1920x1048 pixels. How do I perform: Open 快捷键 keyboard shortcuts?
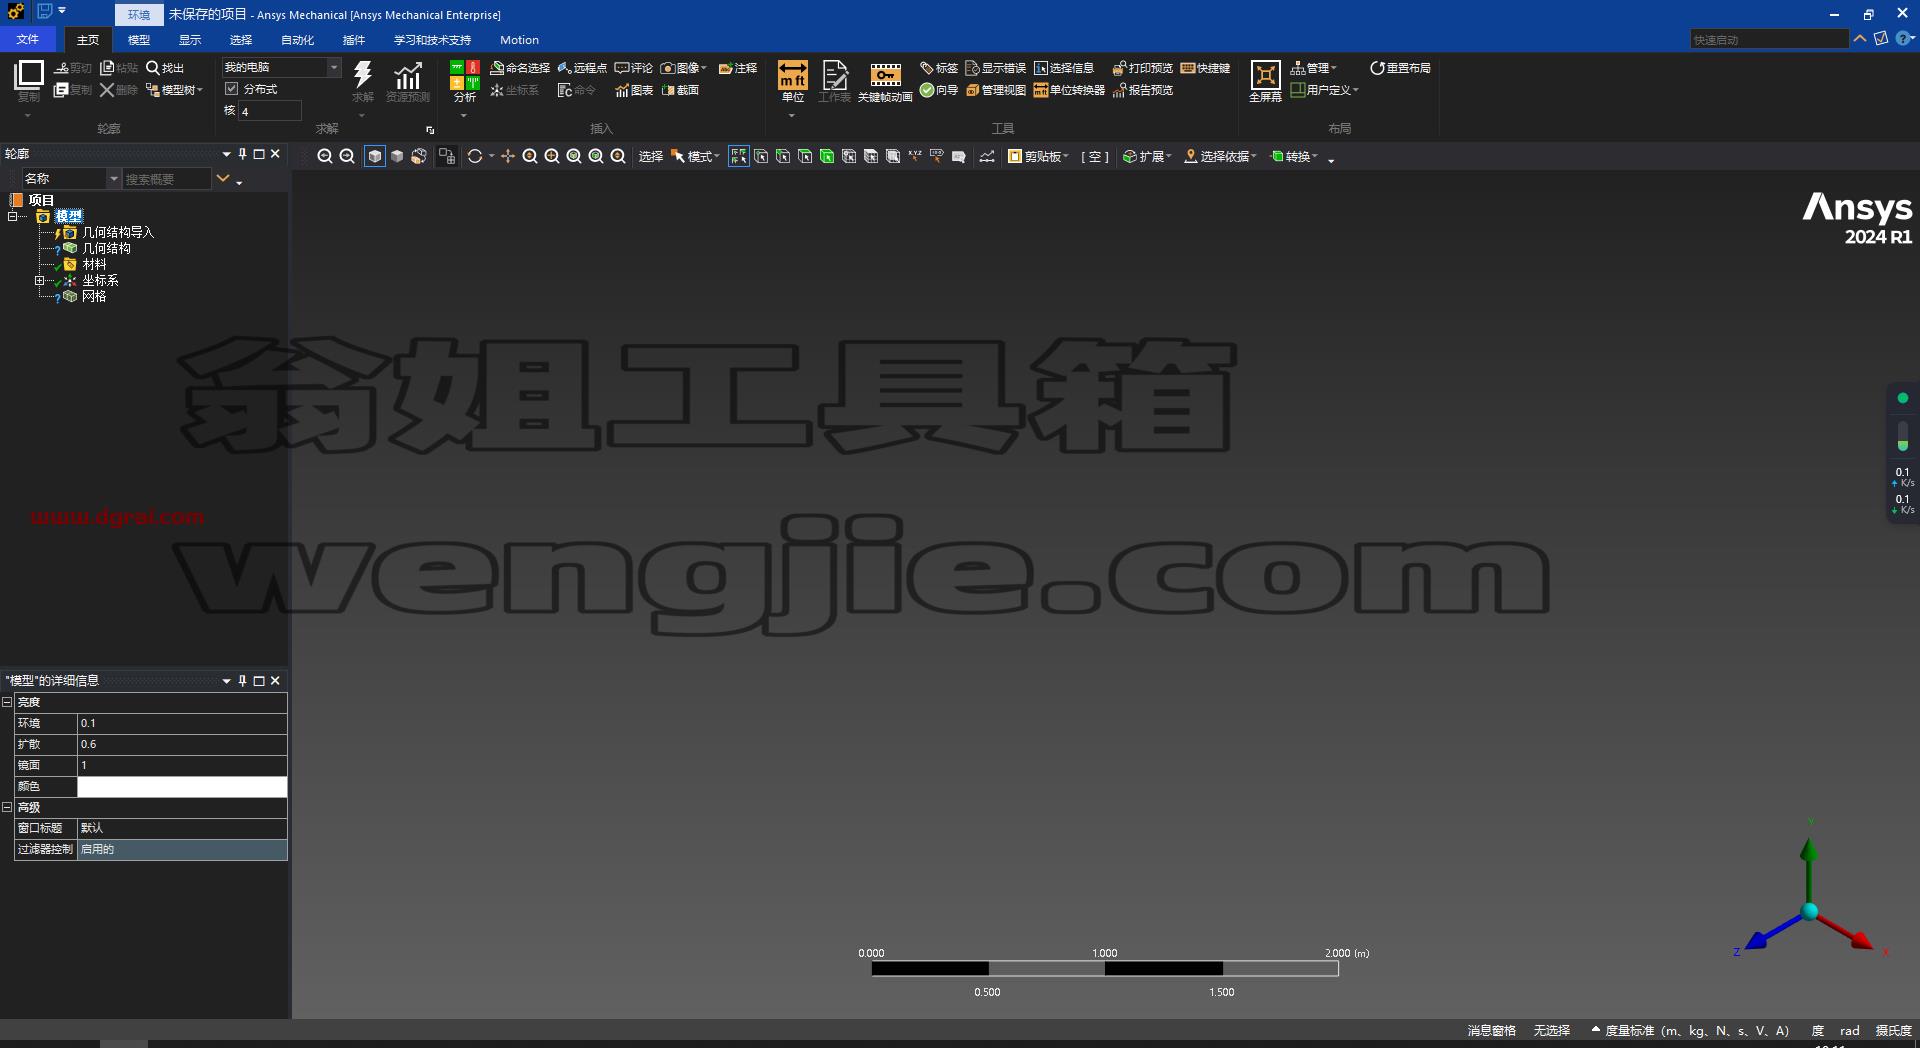tap(1206, 68)
